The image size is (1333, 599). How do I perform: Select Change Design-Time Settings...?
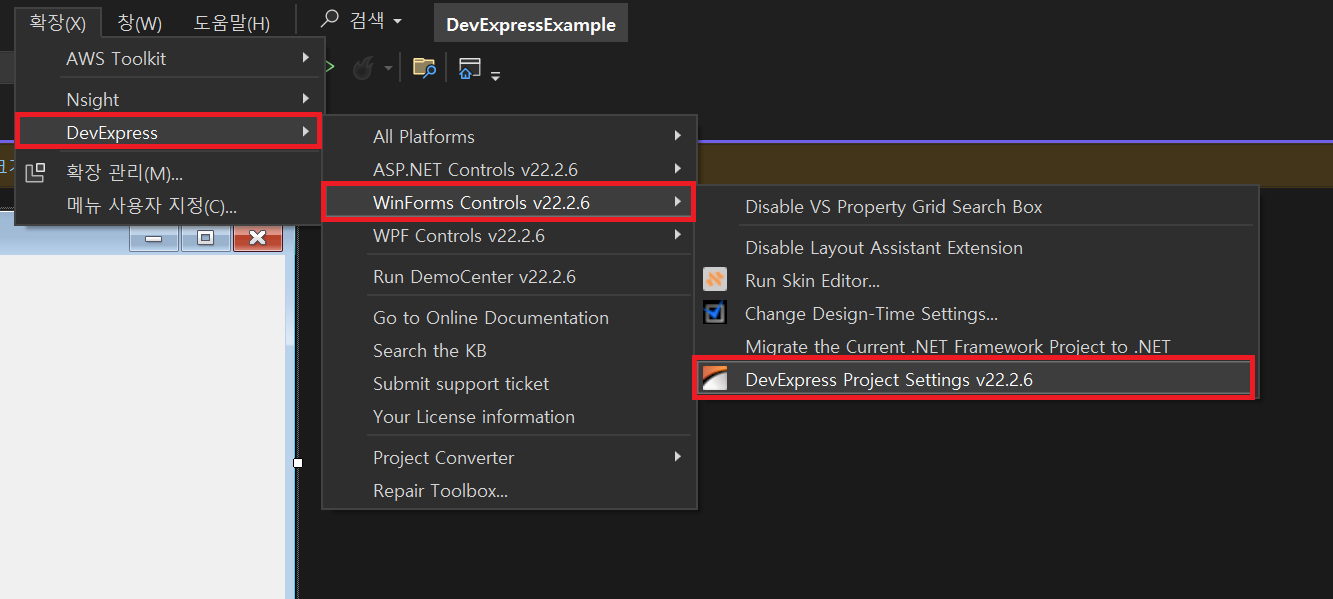975,314
